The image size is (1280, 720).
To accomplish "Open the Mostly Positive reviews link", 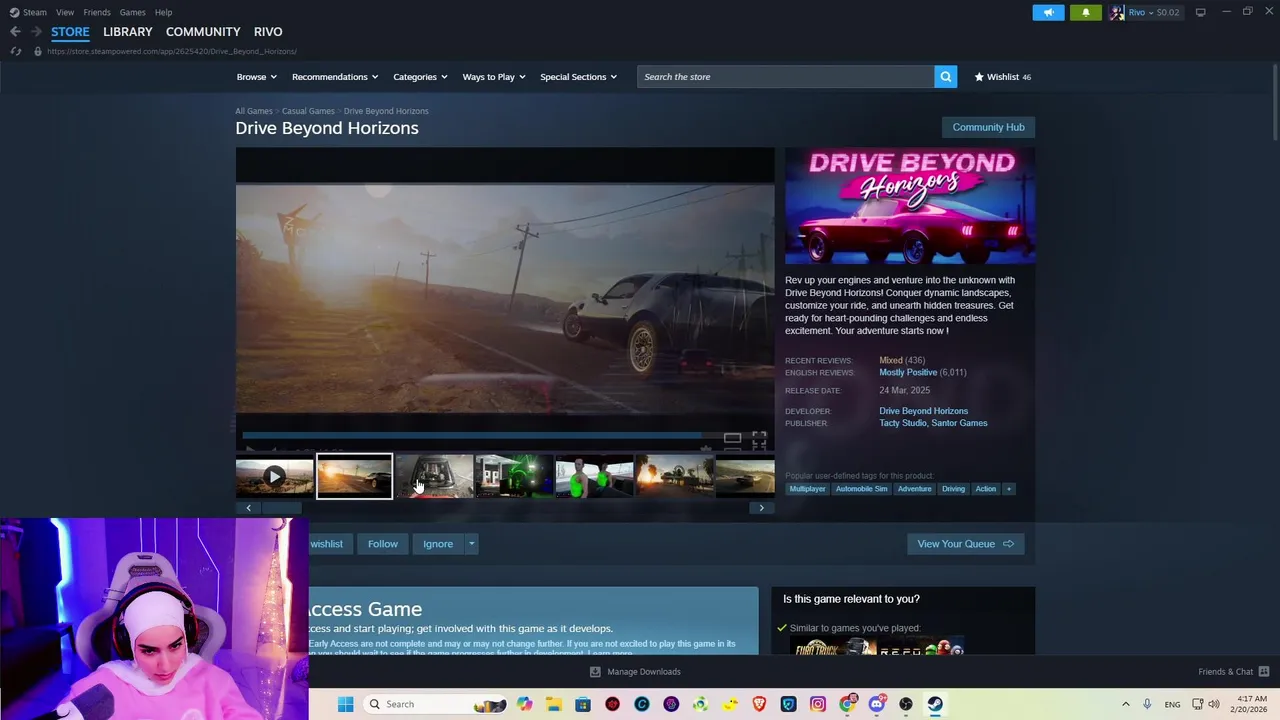I will 908,372.
